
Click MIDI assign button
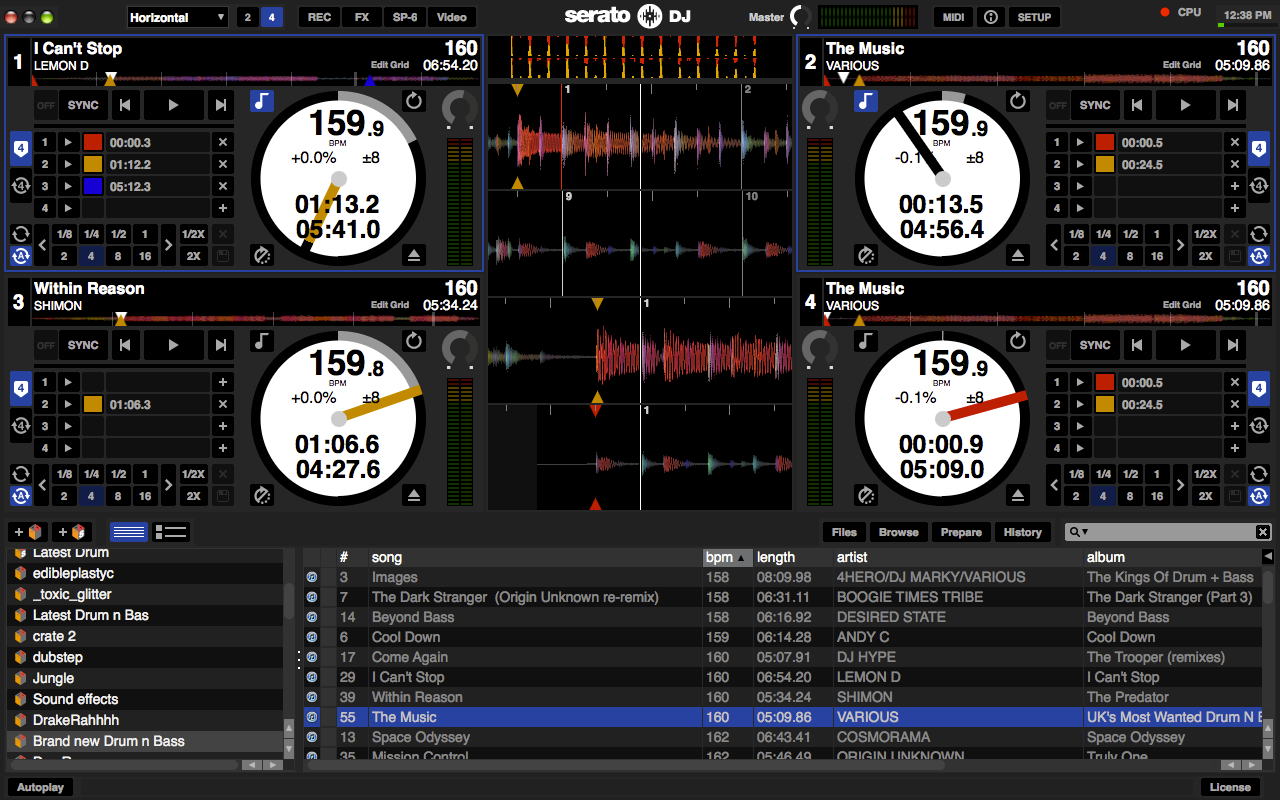[x=954, y=17]
